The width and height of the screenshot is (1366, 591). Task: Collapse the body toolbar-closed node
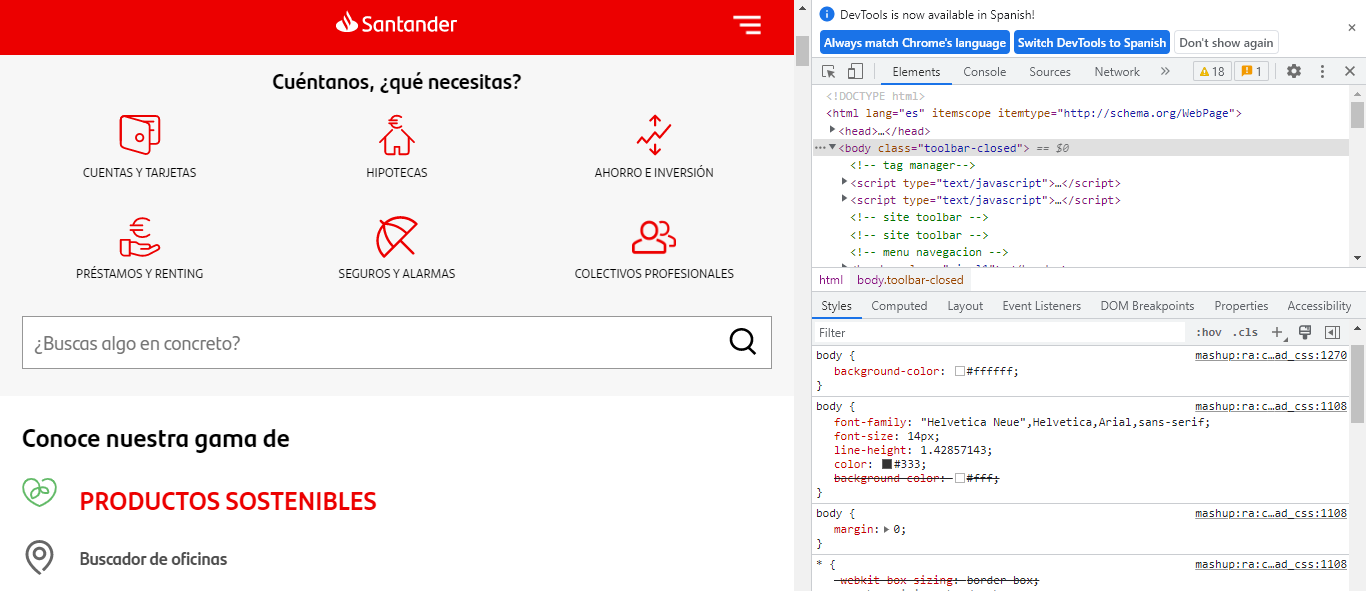(832, 147)
